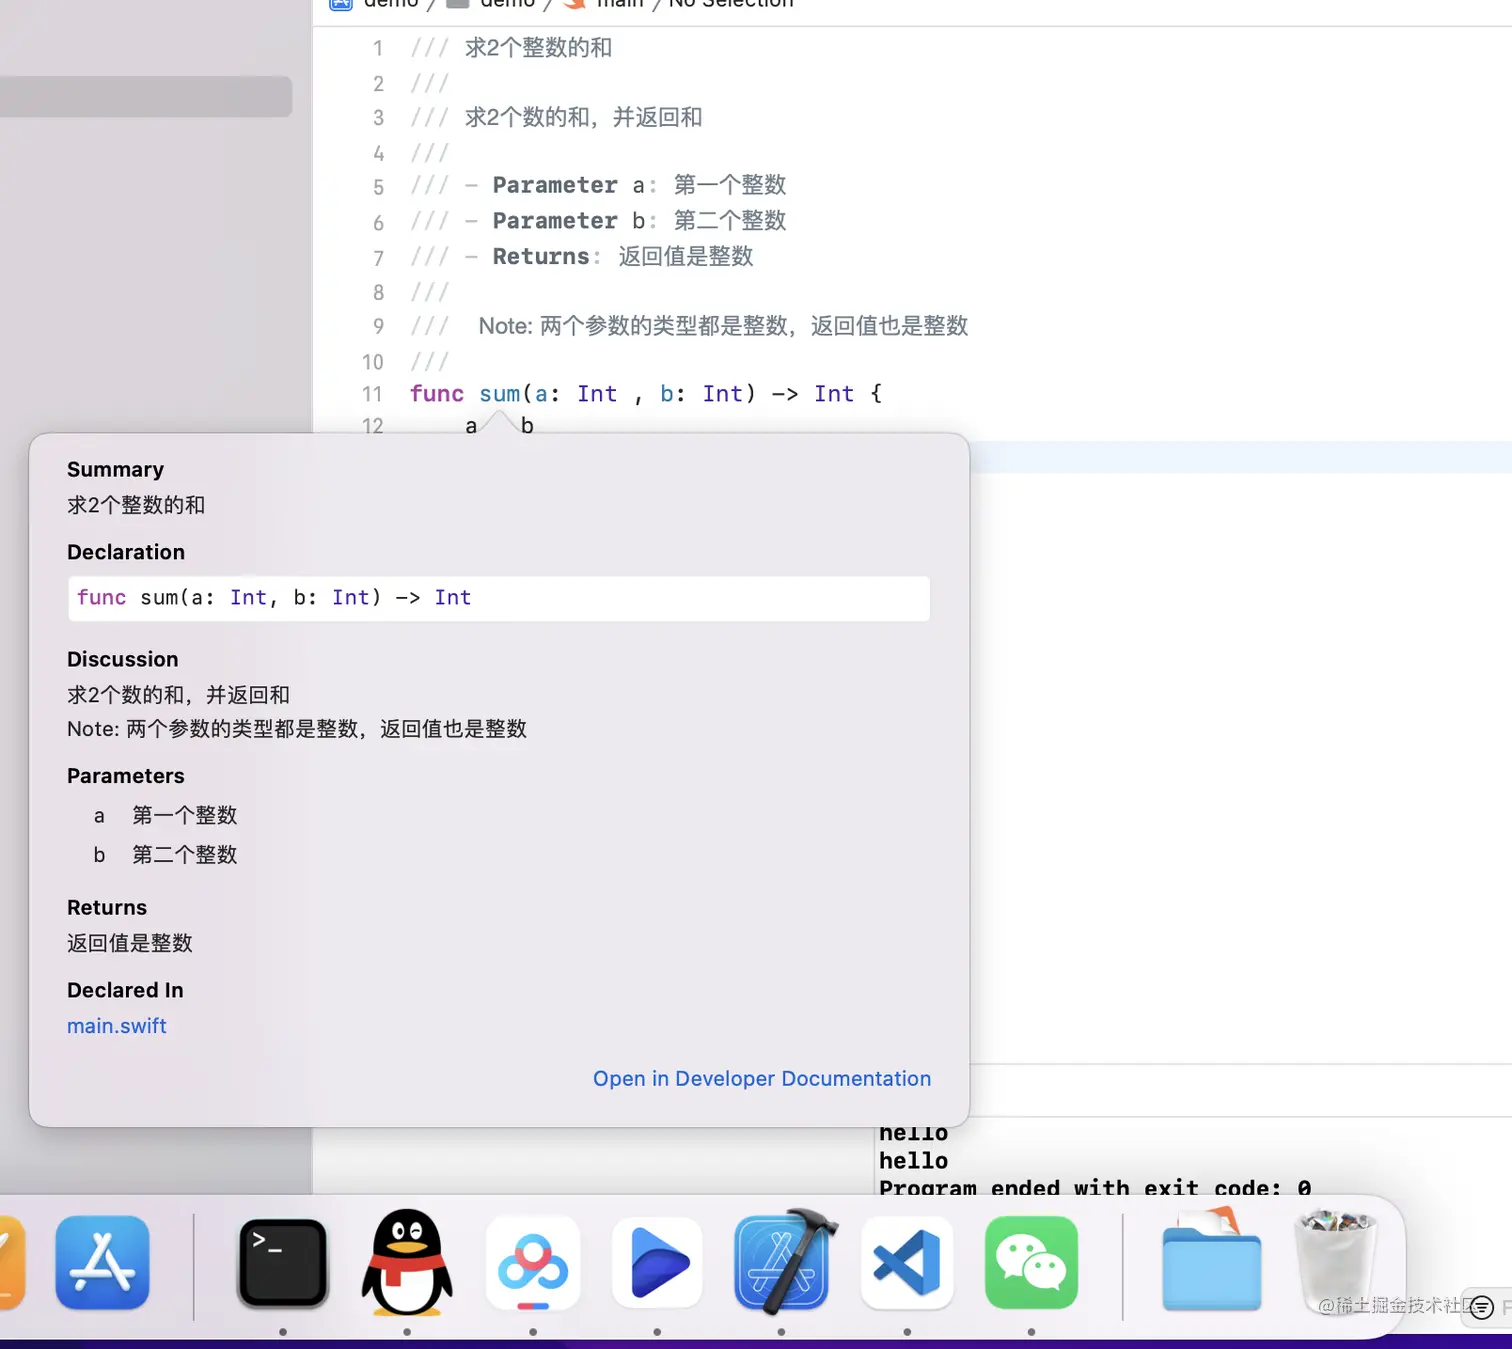Click the sum function name on line 11
Image resolution: width=1512 pixels, height=1349 pixels.
click(499, 394)
